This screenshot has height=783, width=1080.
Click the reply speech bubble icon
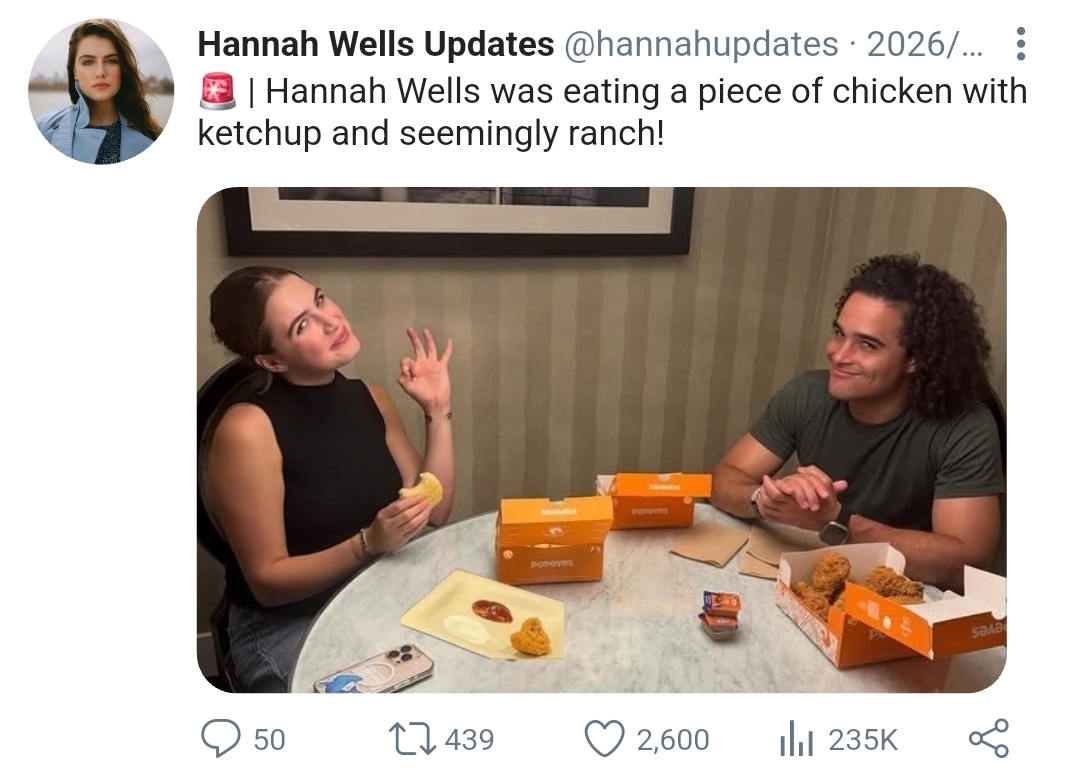coord(220,738)
